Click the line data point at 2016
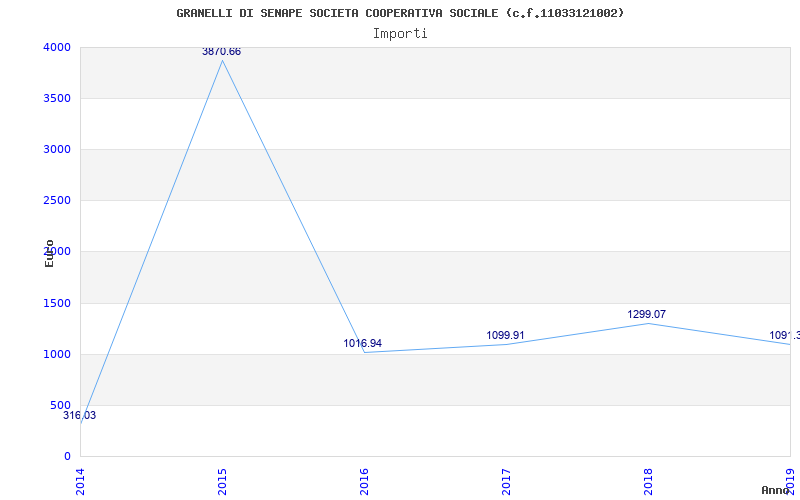Image resolution: width=800 pixels, height=500 pixels. (x=364, y=353)
